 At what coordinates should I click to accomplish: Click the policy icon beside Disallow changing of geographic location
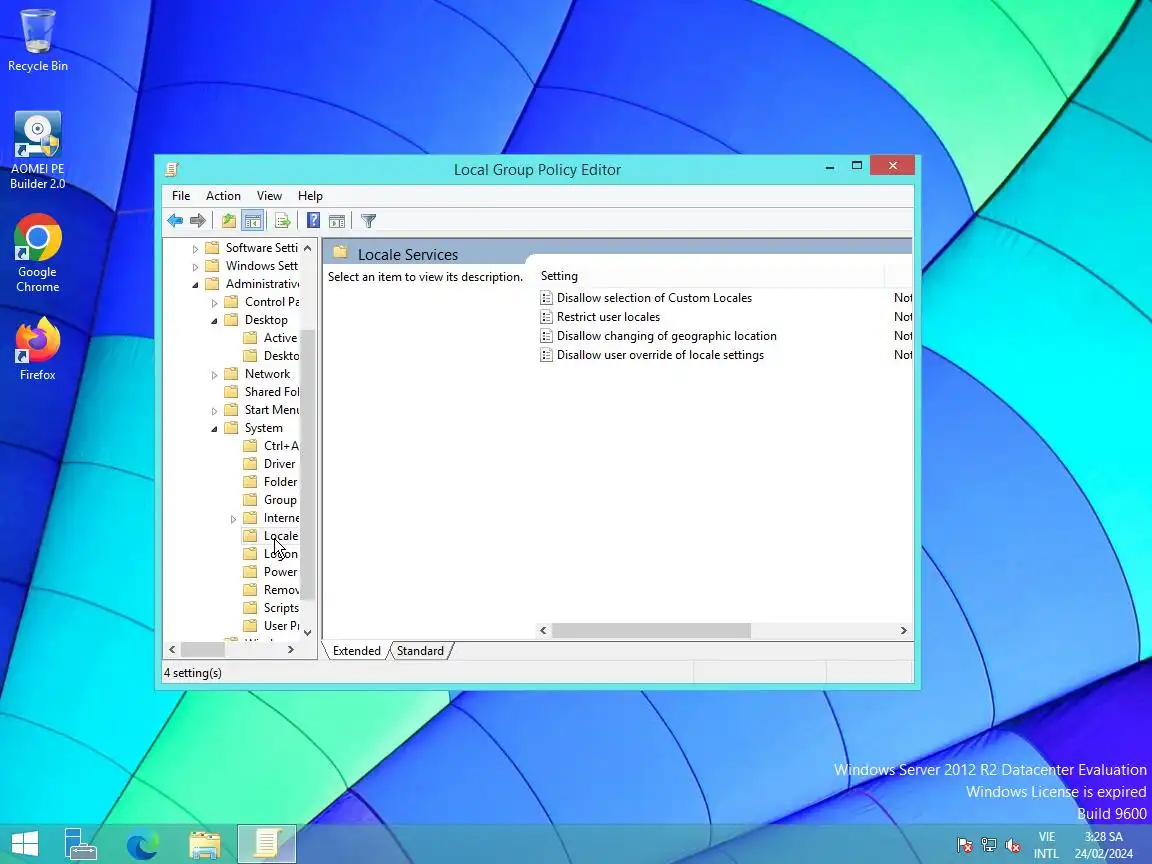tap(546, 336)
